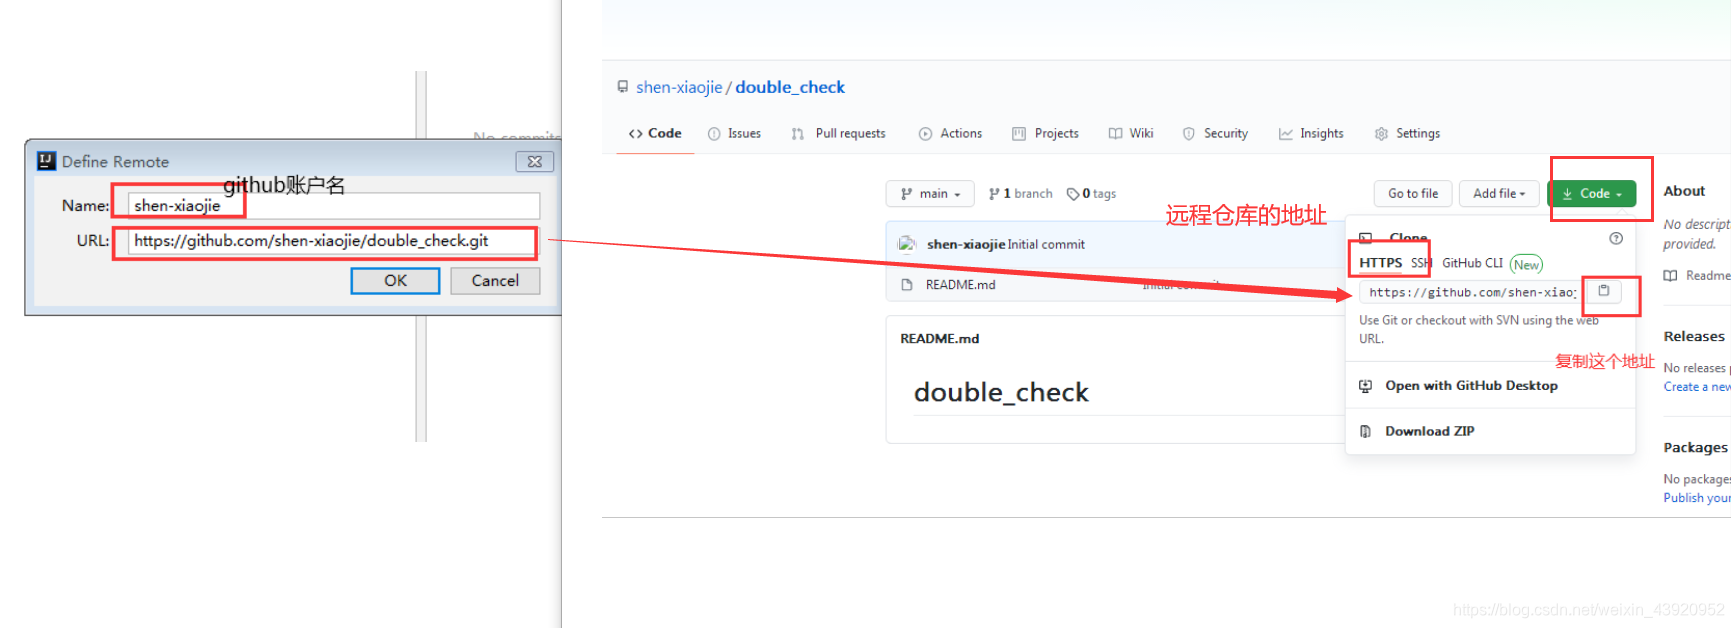This screenshot has width=1734, height=628.
Task: Expand the main branch dropdown
Action: (930, 194)
